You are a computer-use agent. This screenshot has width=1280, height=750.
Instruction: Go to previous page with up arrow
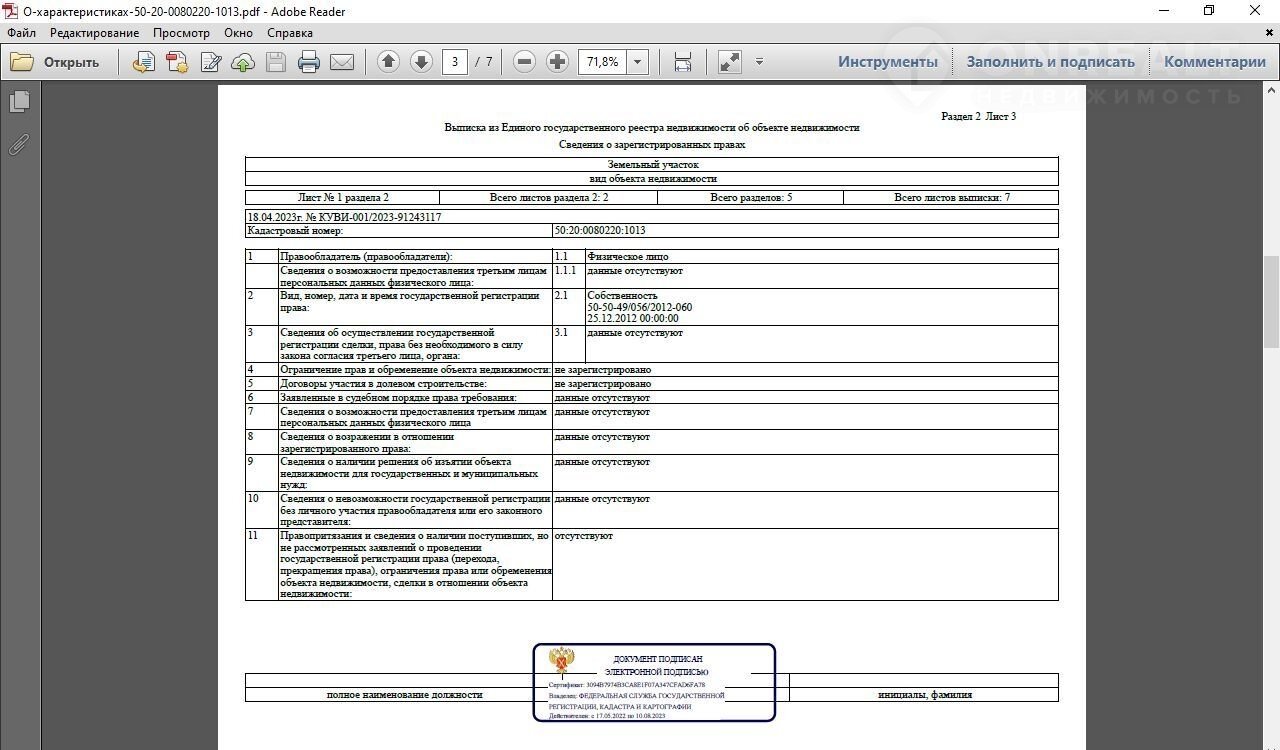[x=388, y=62]
